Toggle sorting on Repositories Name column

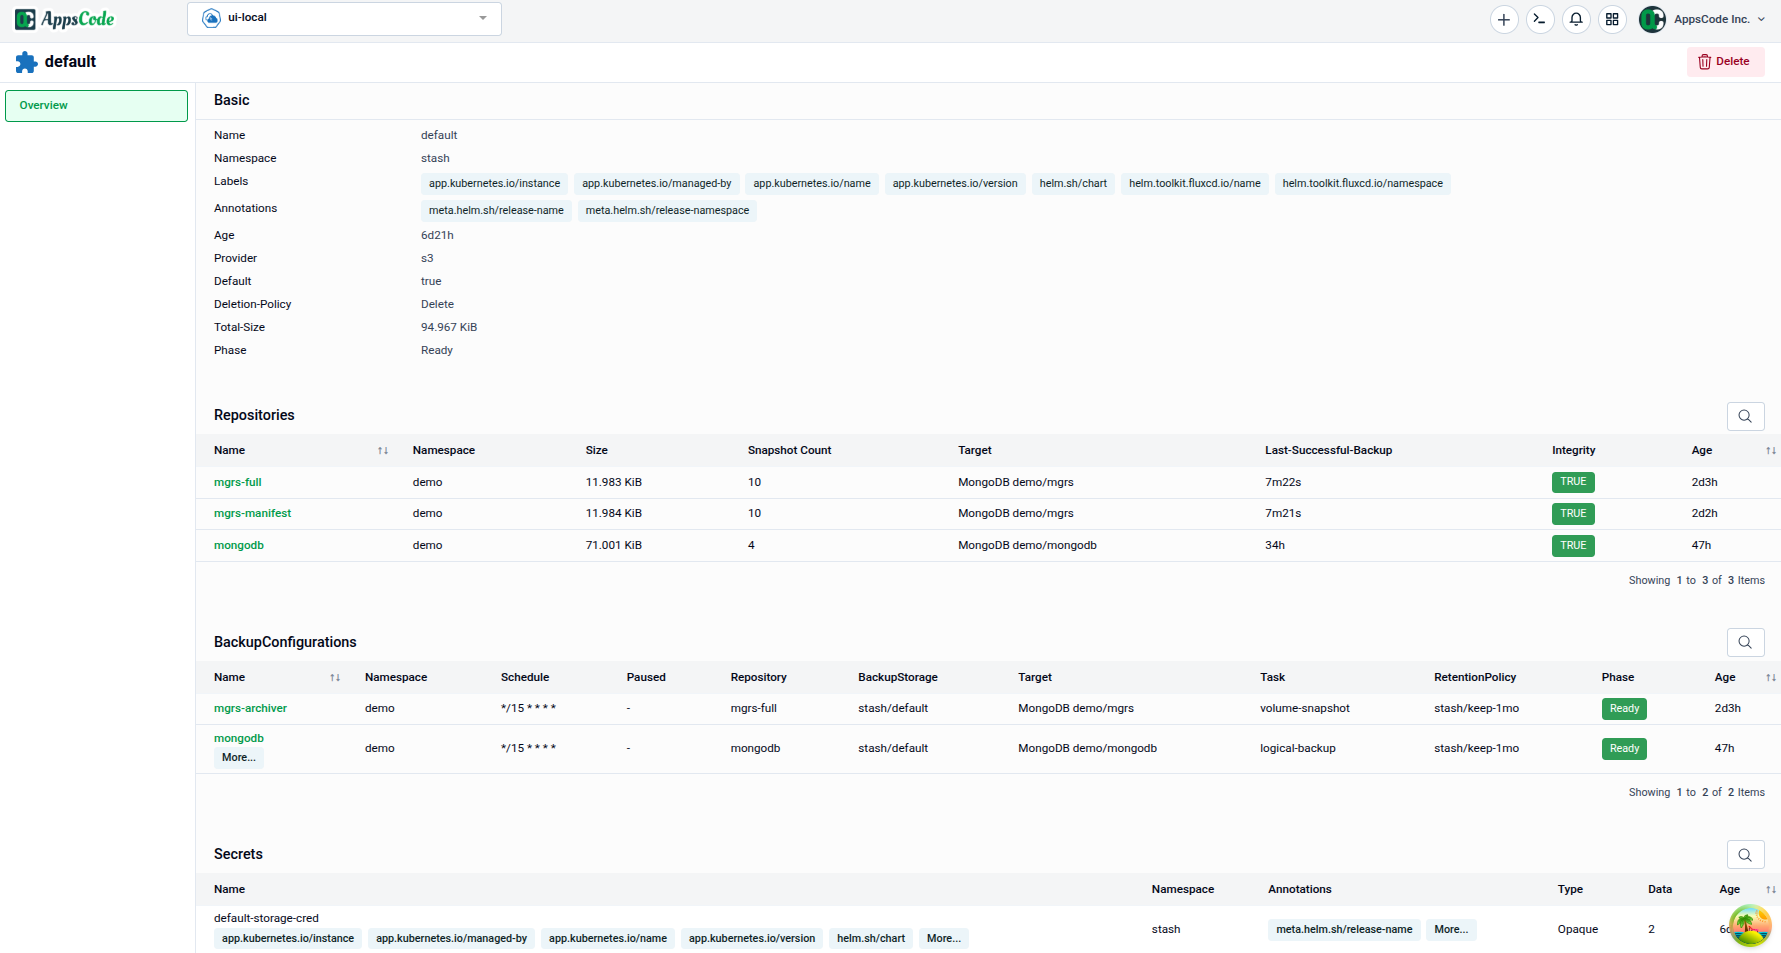coord(383,450)
